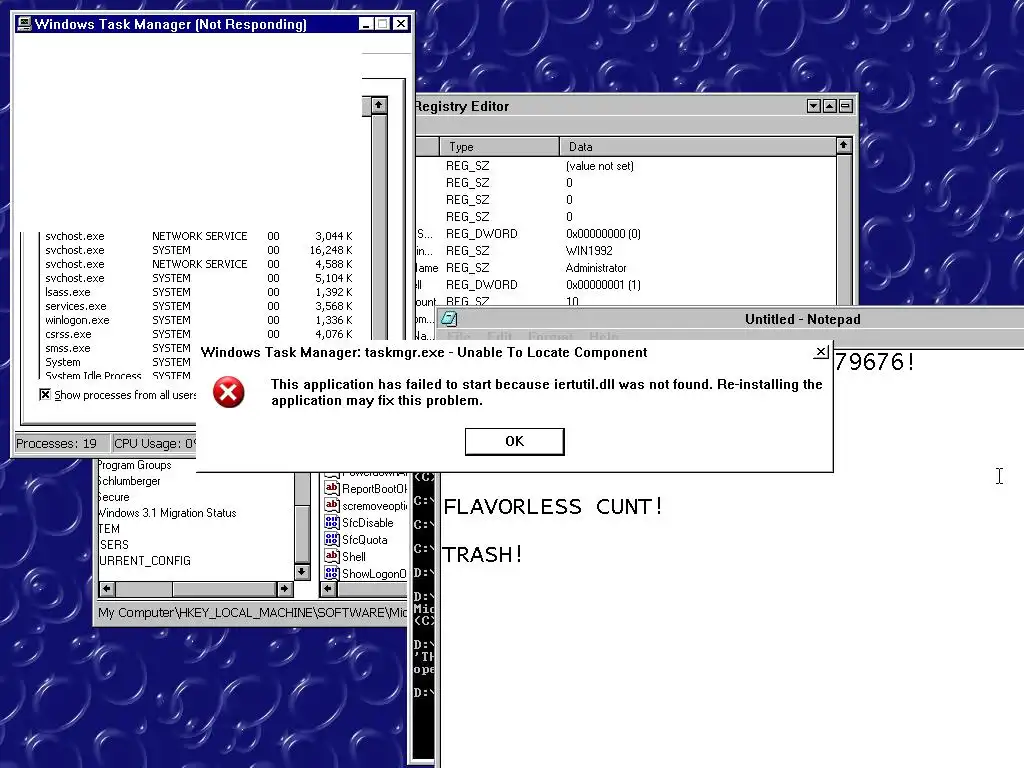Click the registry tree vertical scrollbar thumb
The height and width of the screenshot is (768, 1024).
[x=302, y=534]
